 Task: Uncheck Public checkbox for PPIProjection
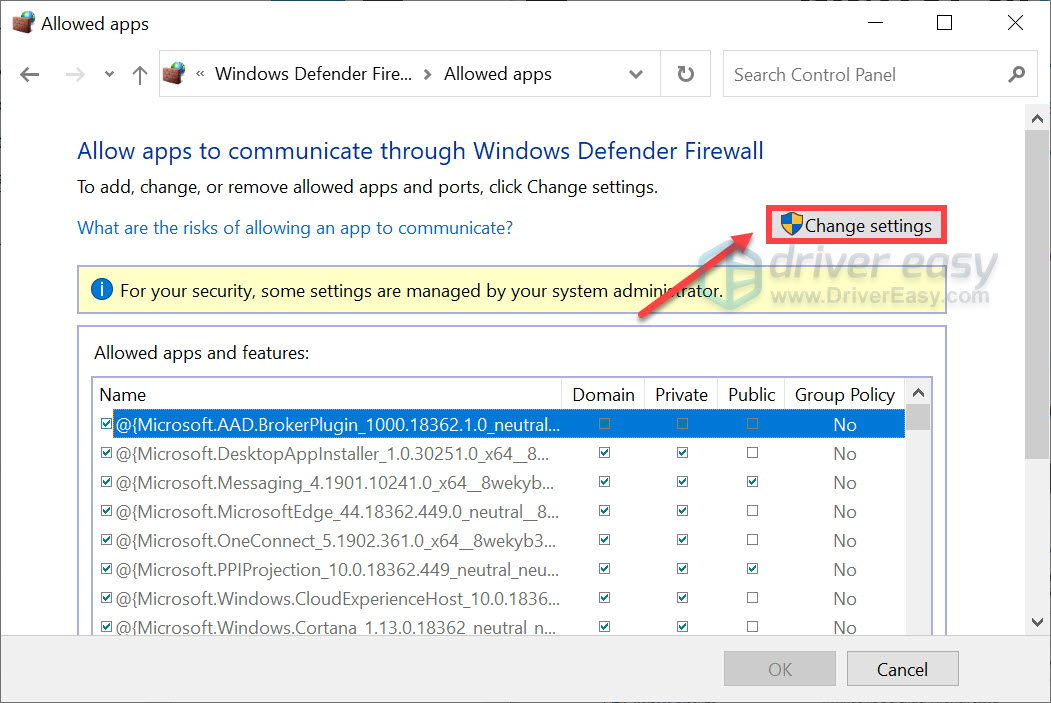[752, 568]
